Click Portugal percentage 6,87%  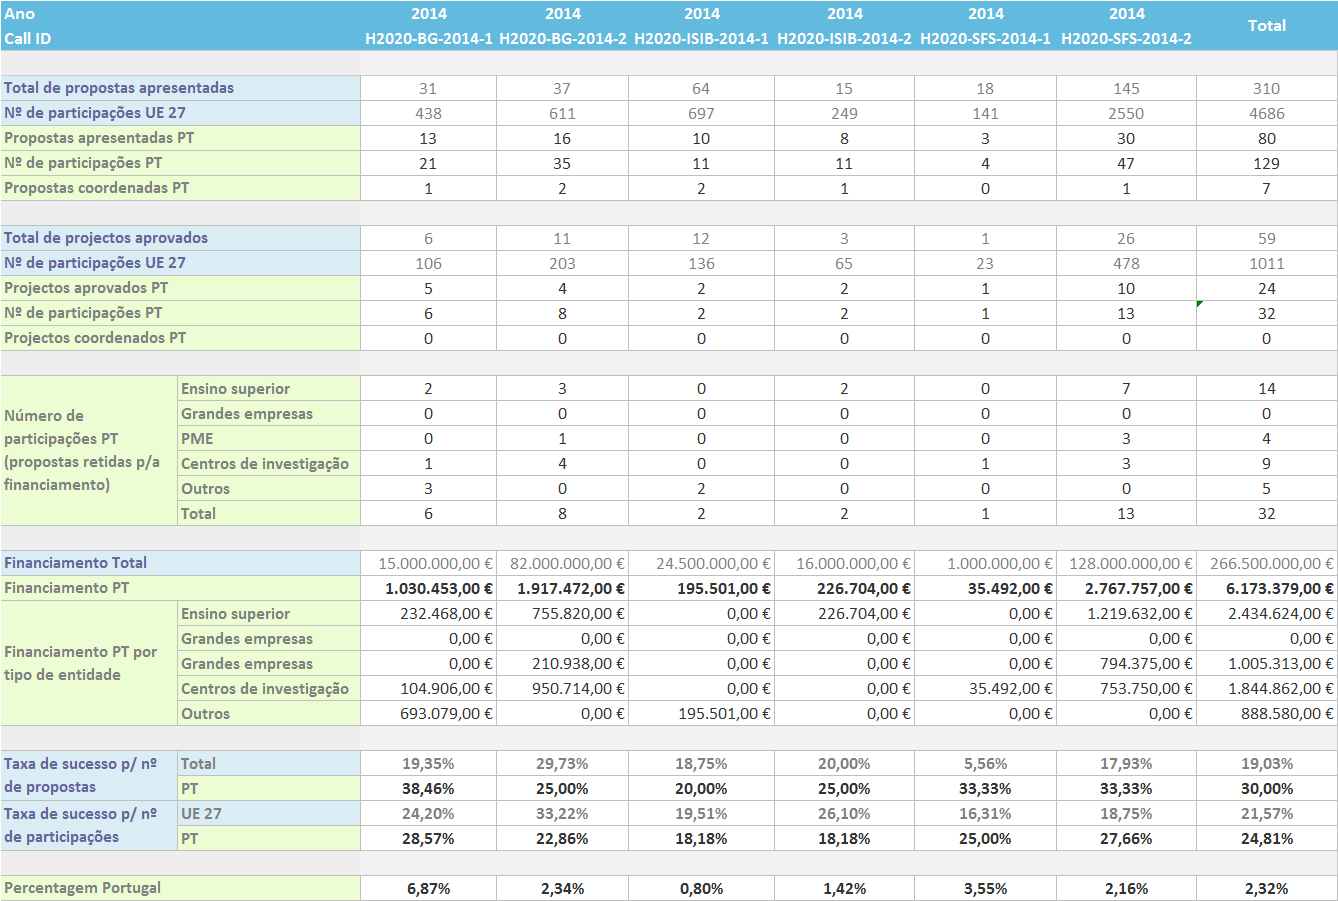coord(428,888)
